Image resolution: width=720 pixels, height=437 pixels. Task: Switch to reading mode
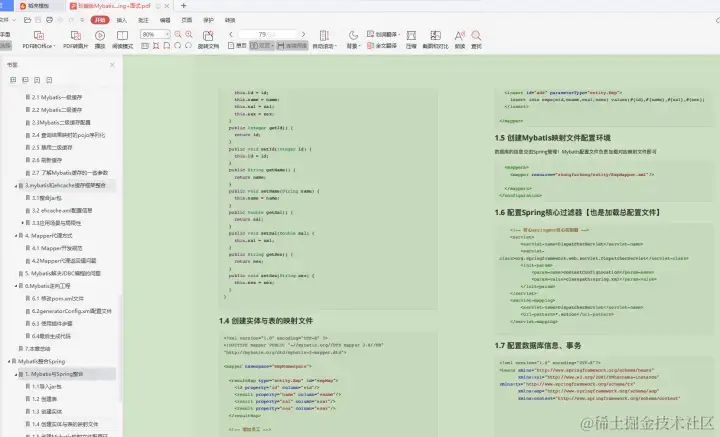[x=123, y=39]
